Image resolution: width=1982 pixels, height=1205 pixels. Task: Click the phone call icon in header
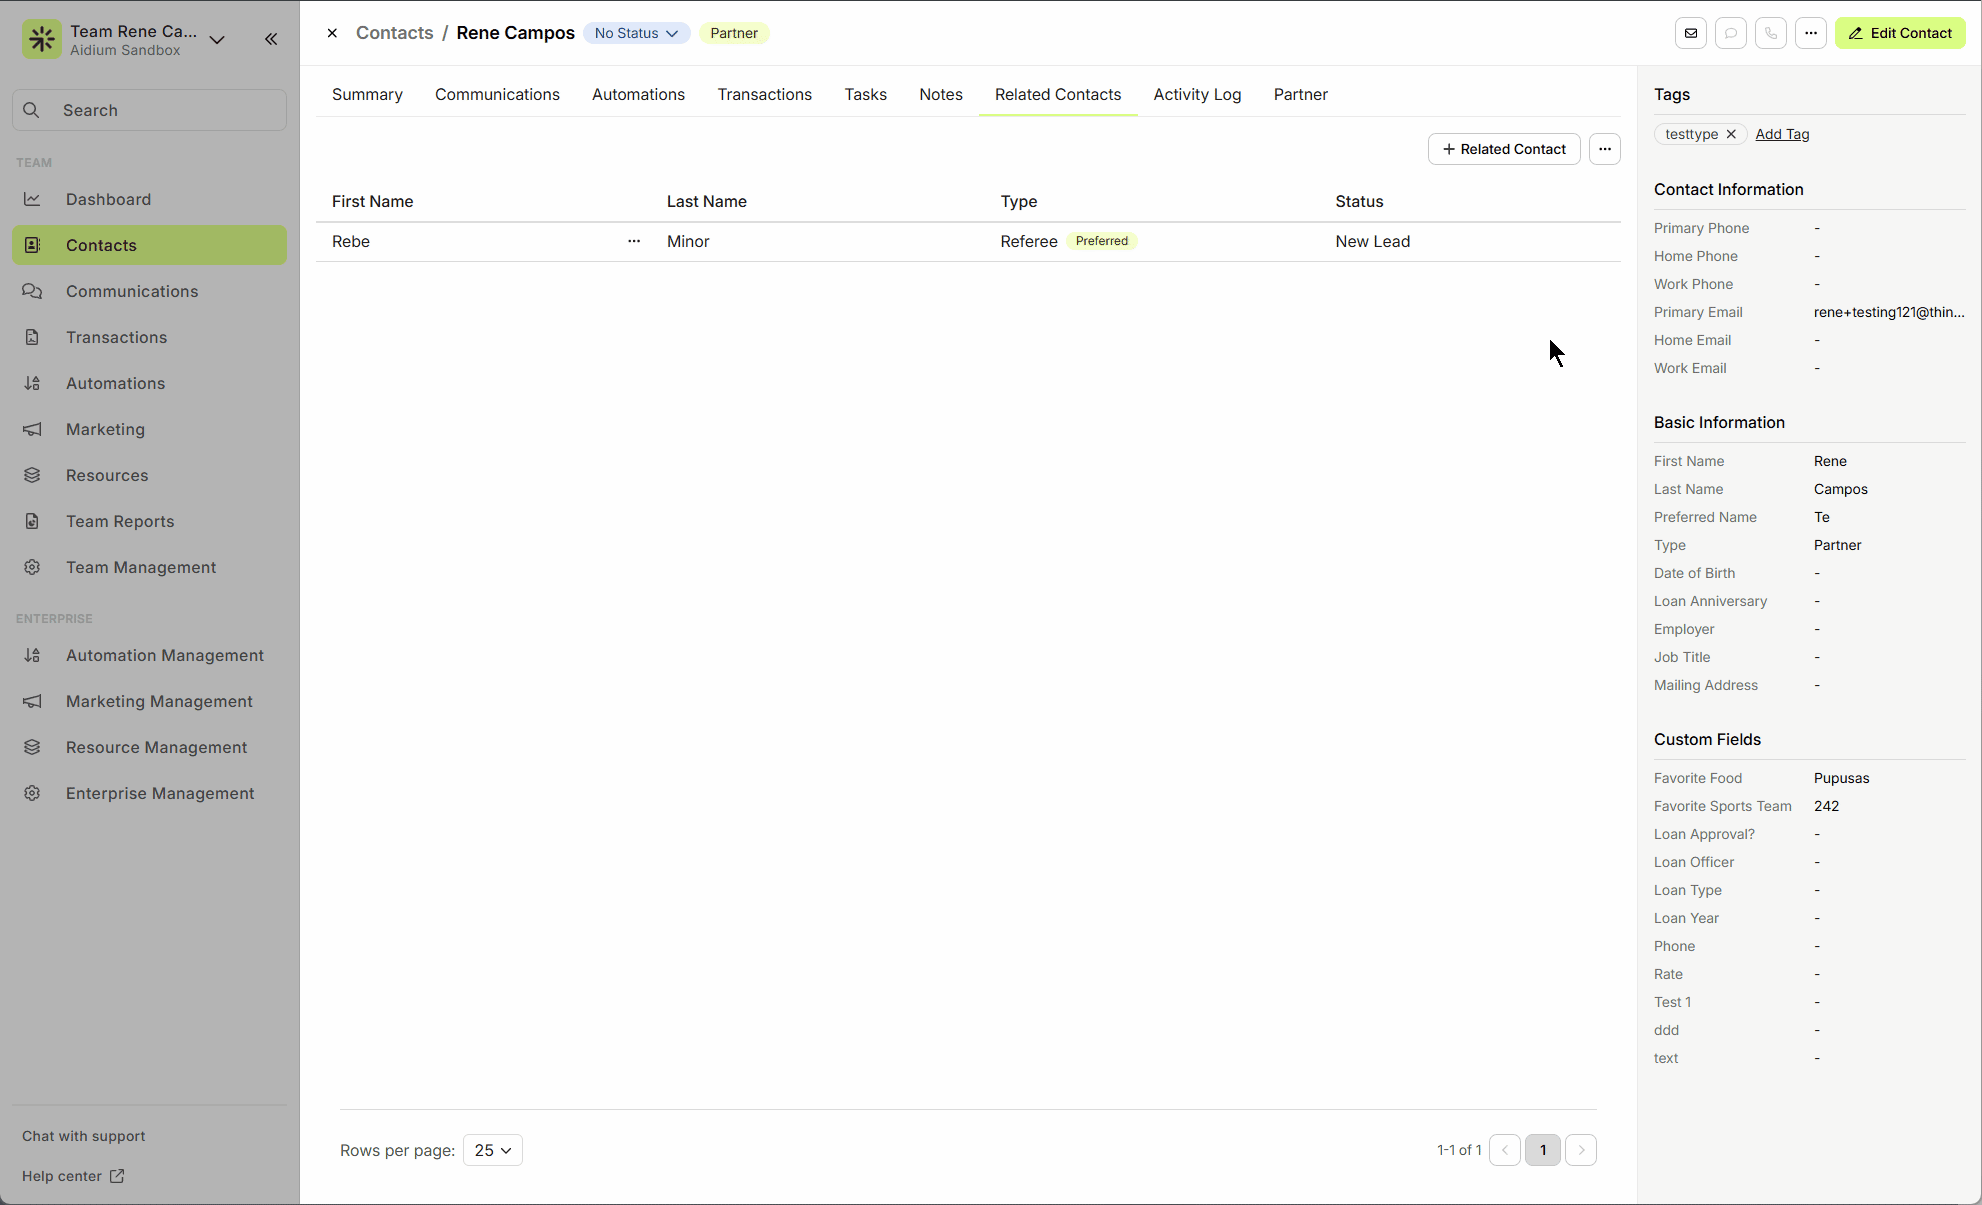[x=1771, y=33]
